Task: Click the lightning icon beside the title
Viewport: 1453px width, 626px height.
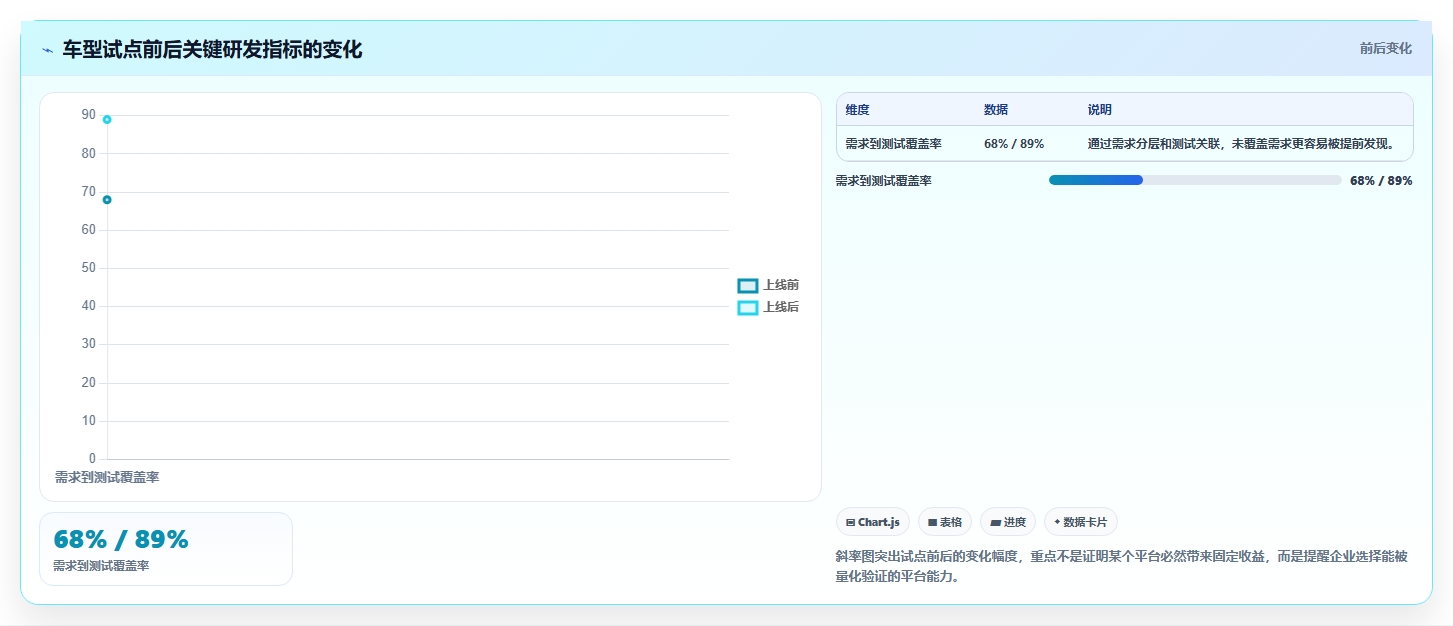Action: [x=47, y=50]
